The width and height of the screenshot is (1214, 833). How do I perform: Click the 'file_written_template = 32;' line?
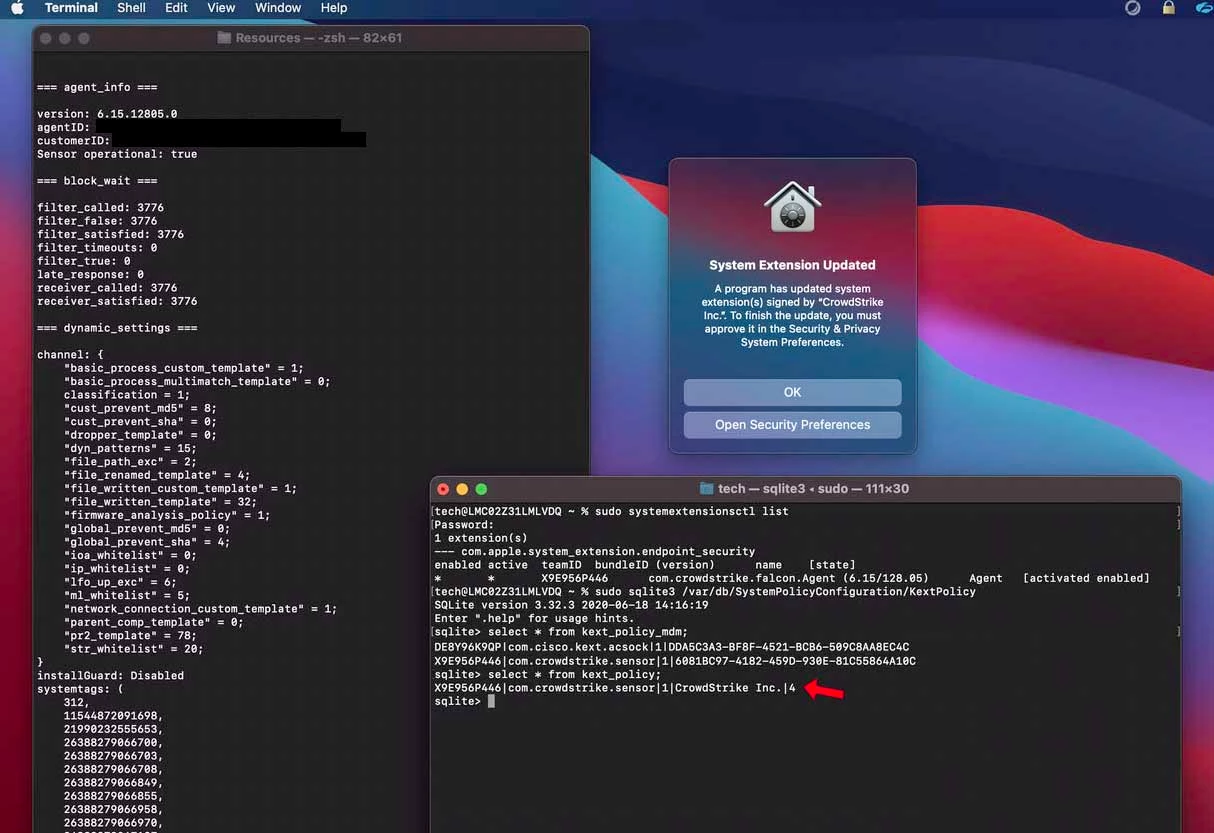pyautogui.click(x=160, y=502)
